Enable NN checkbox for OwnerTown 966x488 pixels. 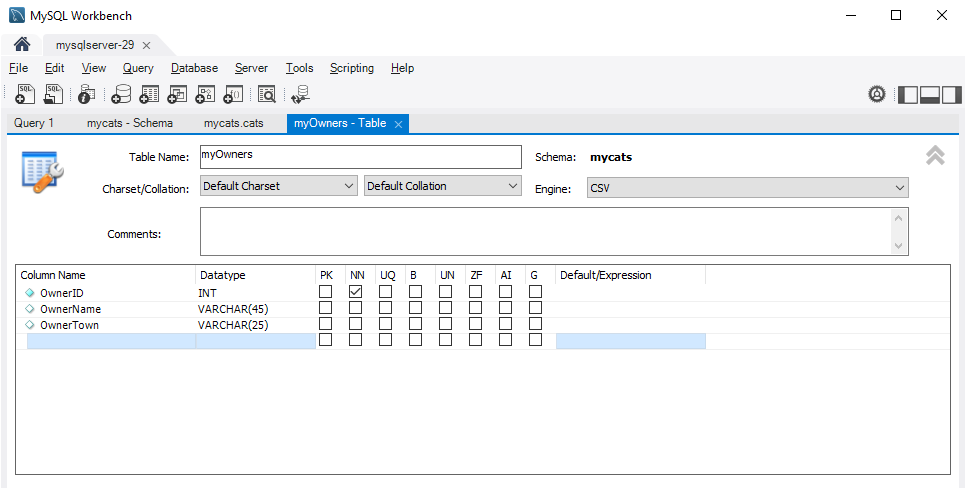355,323
